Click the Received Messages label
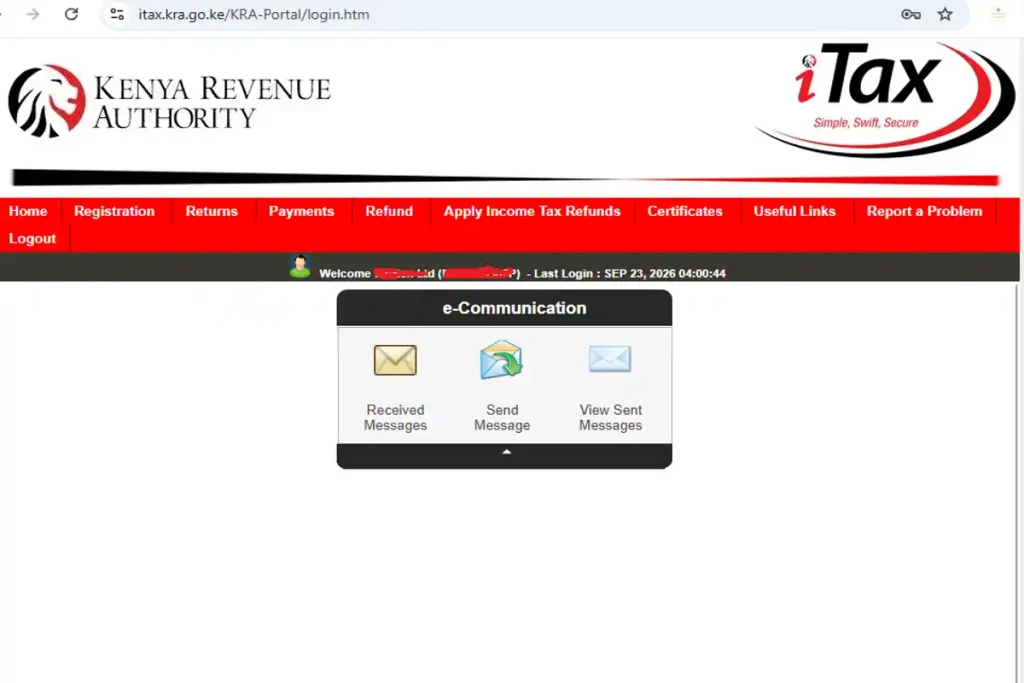The height and width of the screenshot is (683, 1024). [395, 417]
